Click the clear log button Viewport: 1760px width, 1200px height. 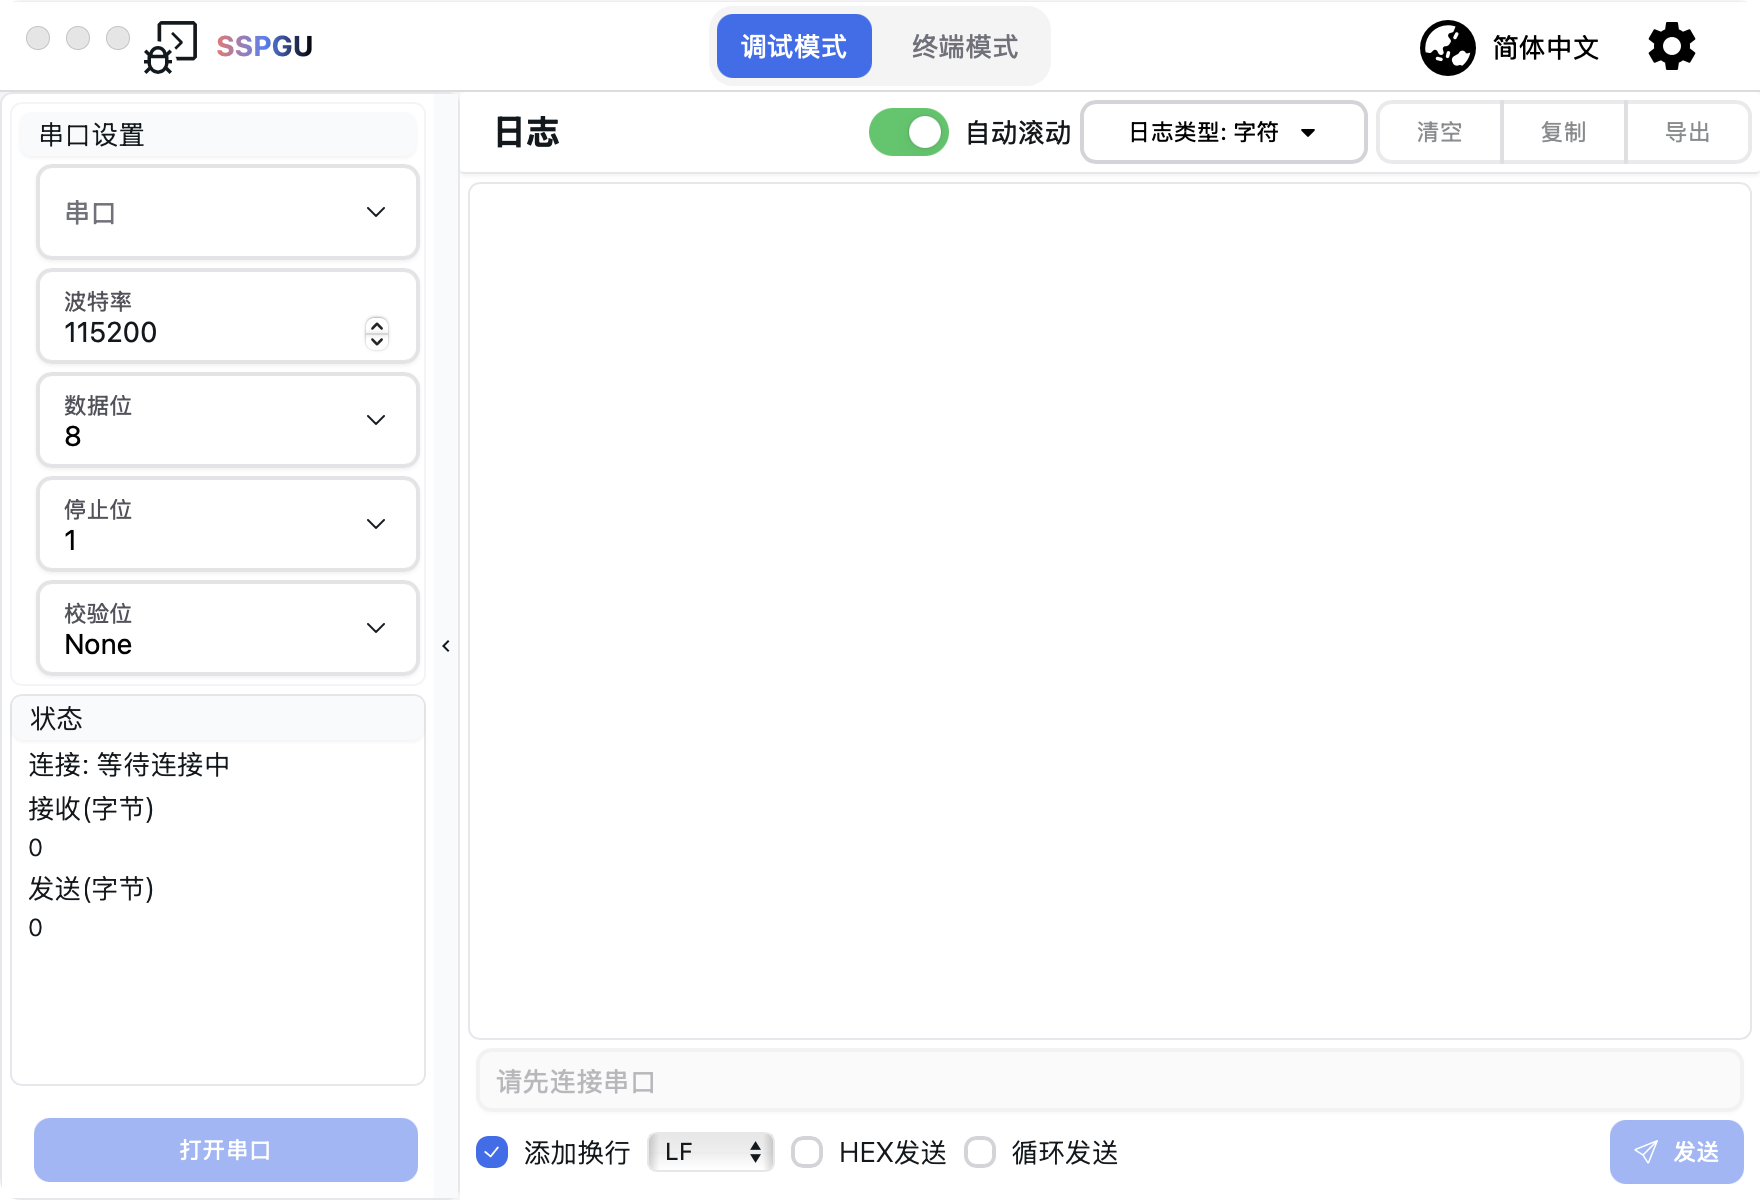[1439, 132]
